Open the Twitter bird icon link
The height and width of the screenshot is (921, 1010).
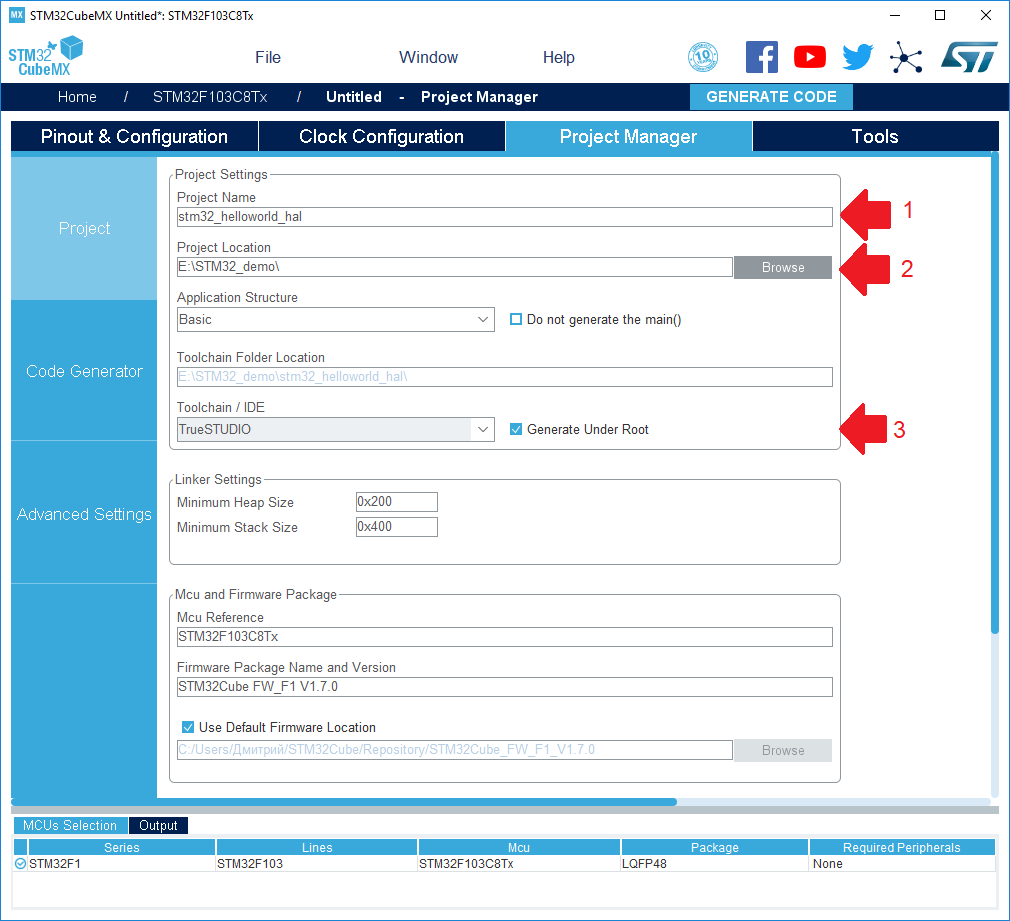(858, 57)
